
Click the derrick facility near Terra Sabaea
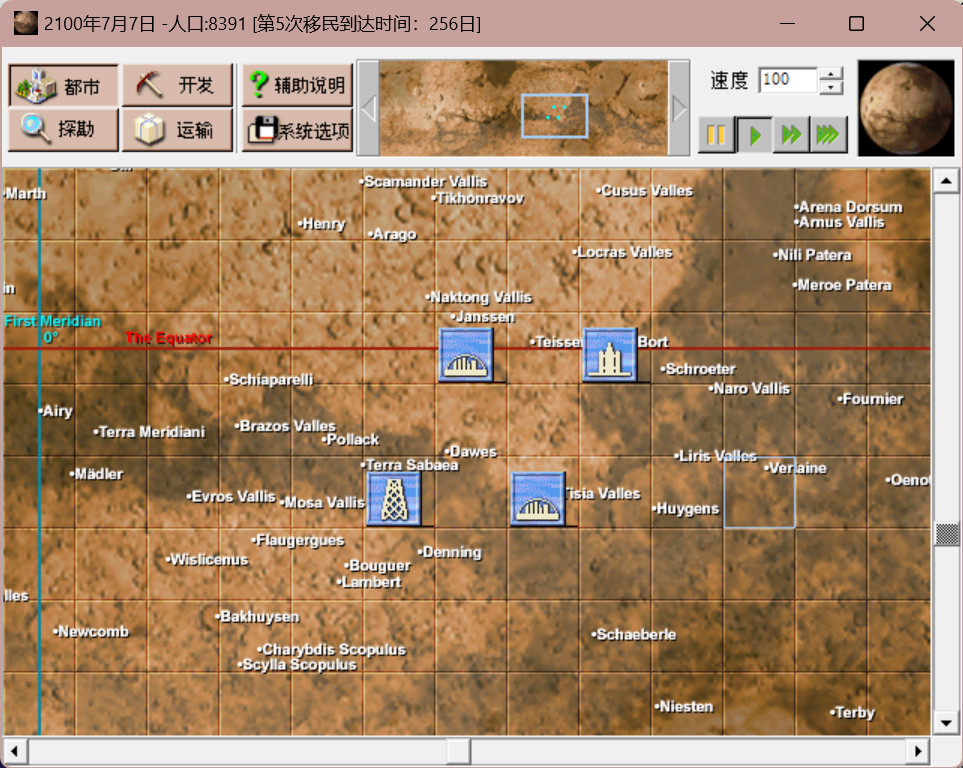tap(394, 499)
